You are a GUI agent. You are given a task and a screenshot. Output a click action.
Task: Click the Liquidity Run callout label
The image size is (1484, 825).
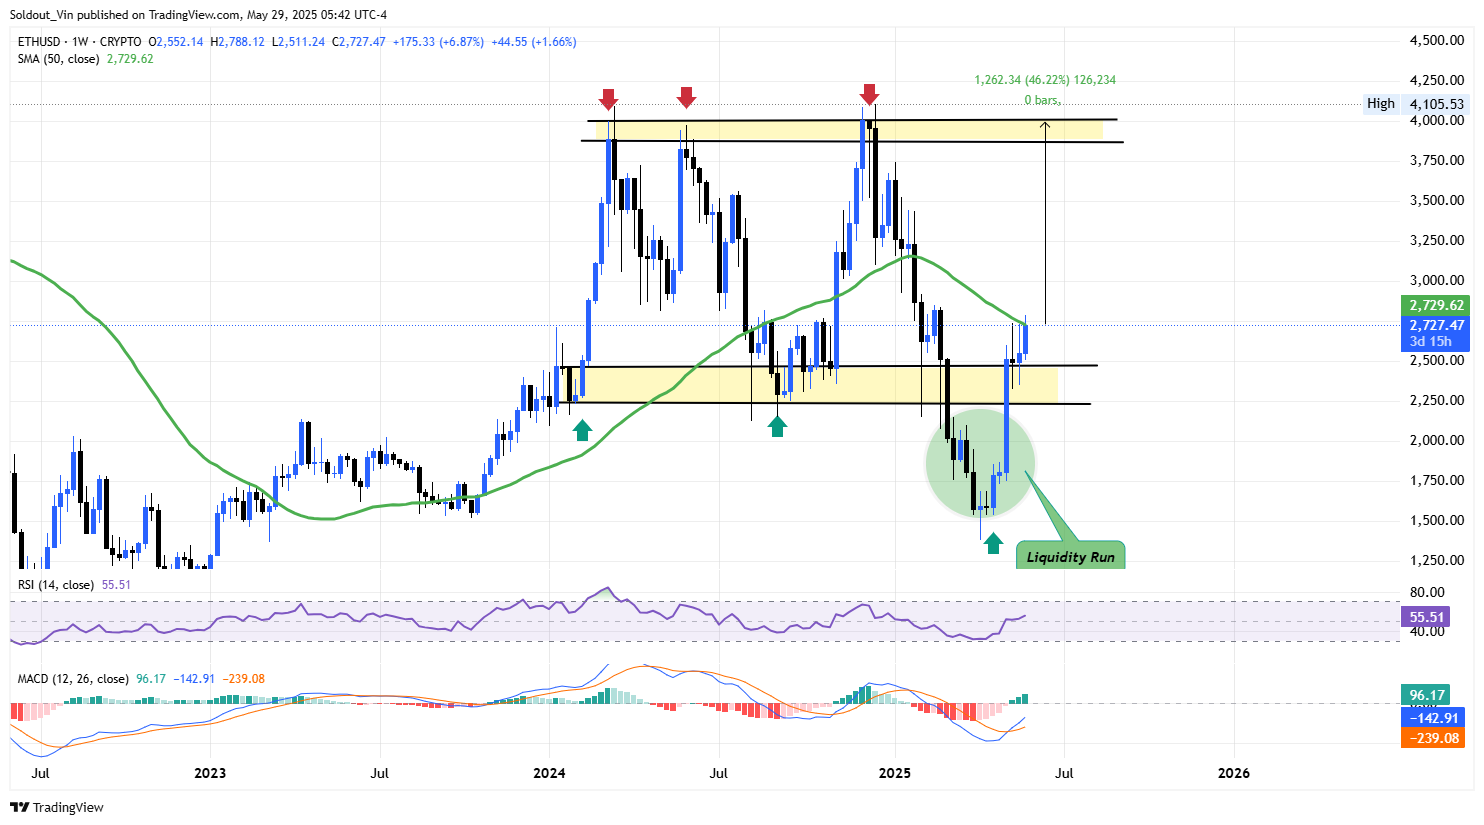point(1070,557)
